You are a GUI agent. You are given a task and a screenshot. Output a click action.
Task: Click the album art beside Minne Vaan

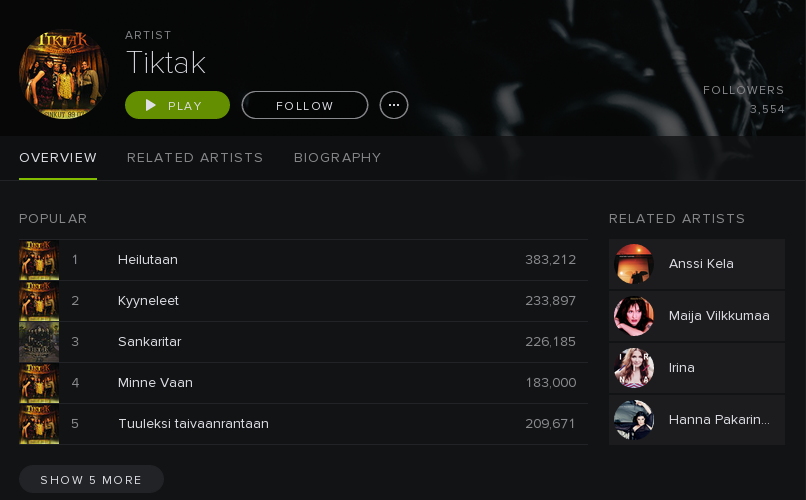39,383
